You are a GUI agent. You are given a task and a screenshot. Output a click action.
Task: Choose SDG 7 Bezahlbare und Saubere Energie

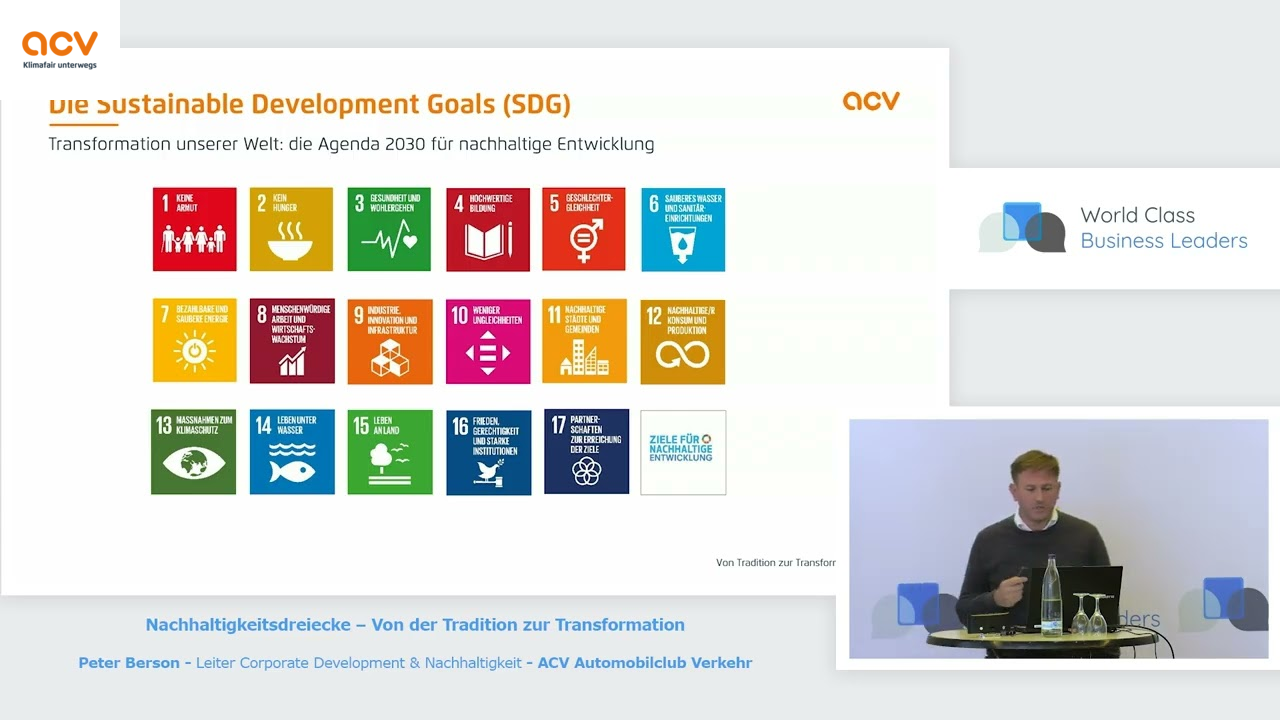(x=194, y=341)
